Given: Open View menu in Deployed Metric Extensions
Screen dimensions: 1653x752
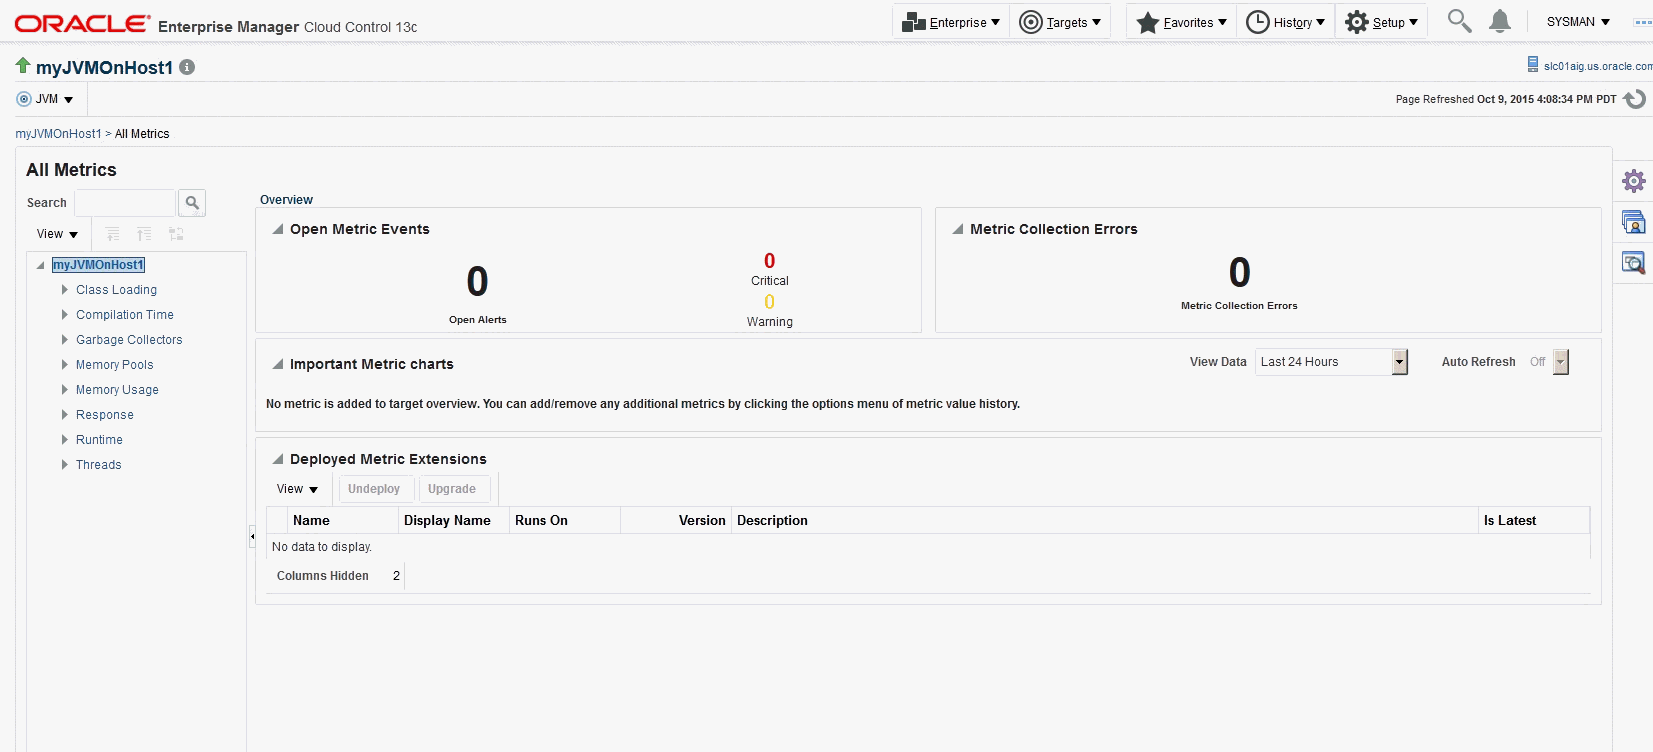Looking at the screenshot, I should pyautogui.click(x=297, y=489).
